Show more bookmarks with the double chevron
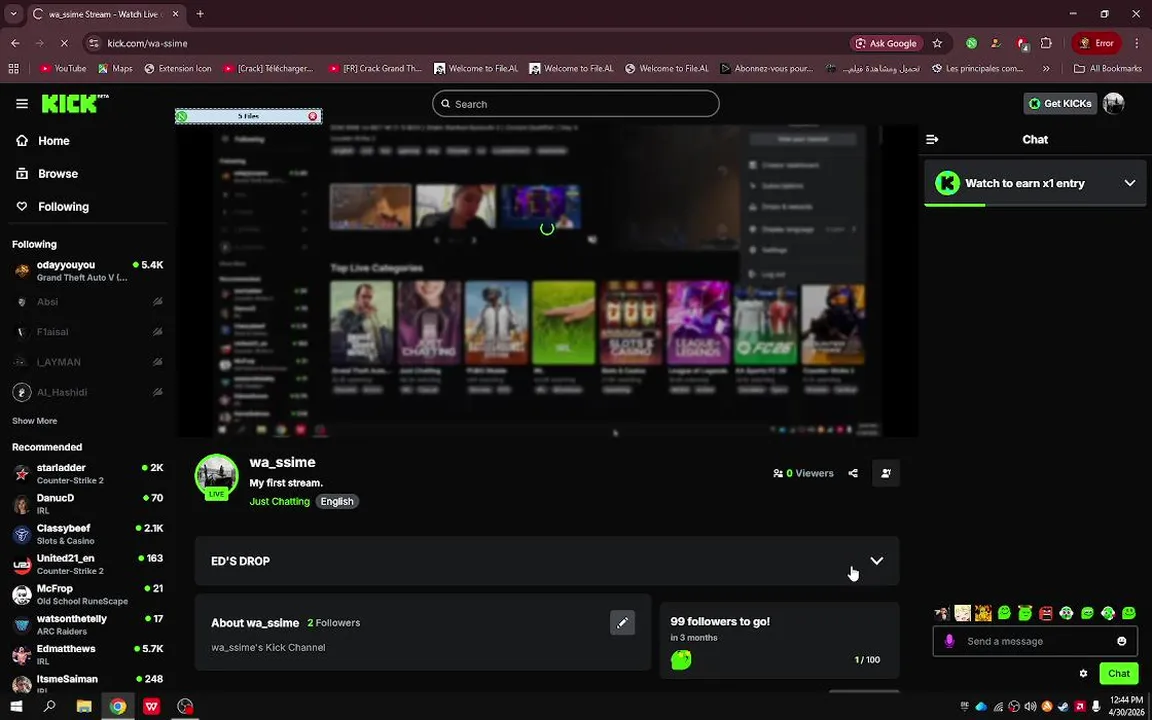 pyautogui.click(x=1046, y=68)
